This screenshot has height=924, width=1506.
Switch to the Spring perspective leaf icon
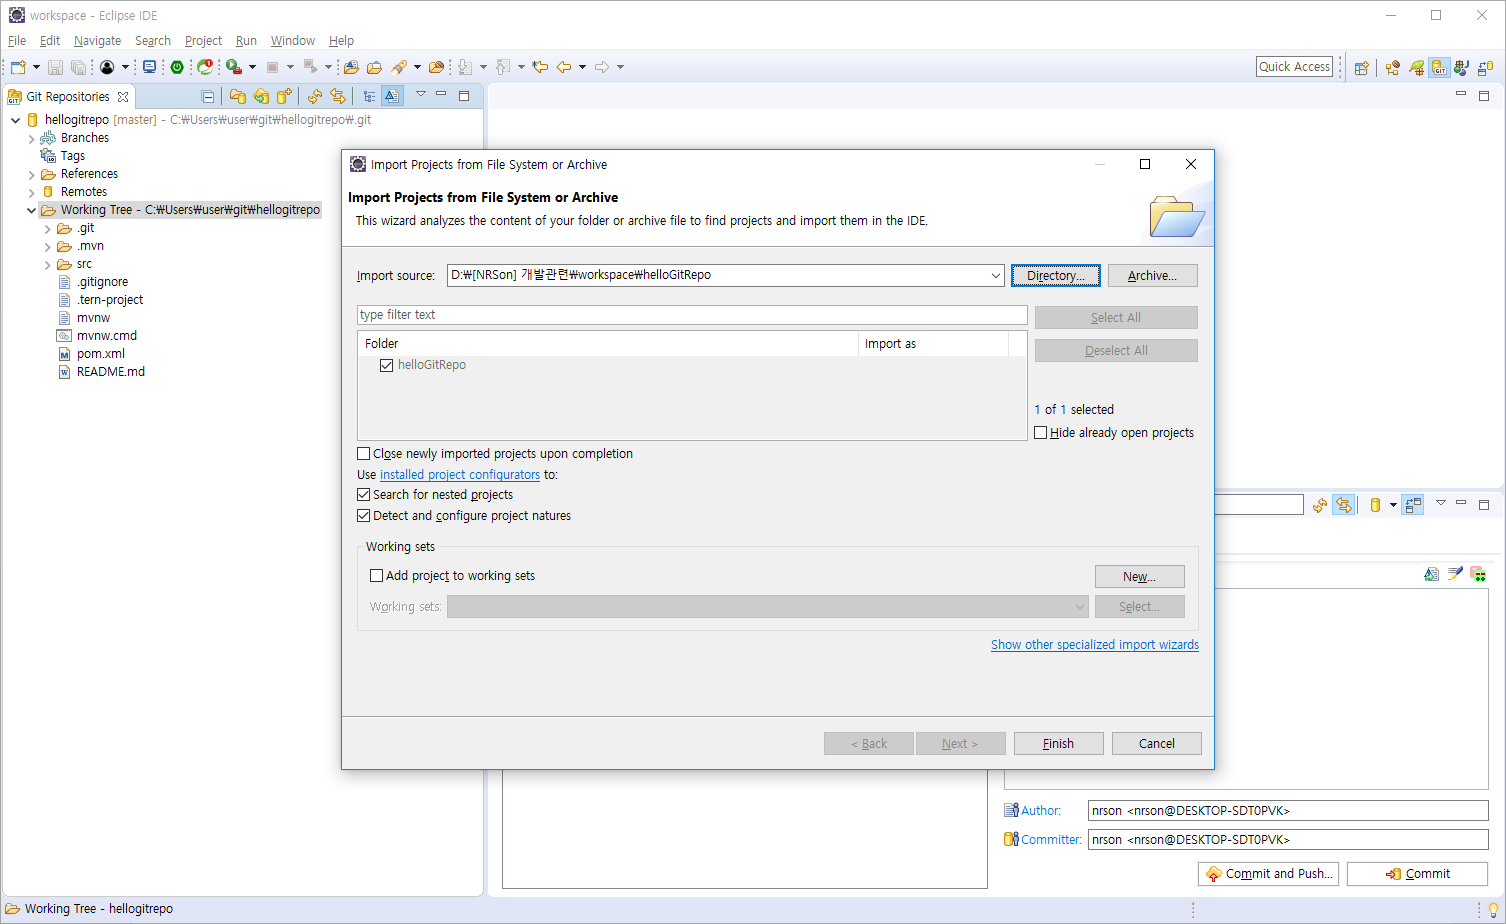1416,68
